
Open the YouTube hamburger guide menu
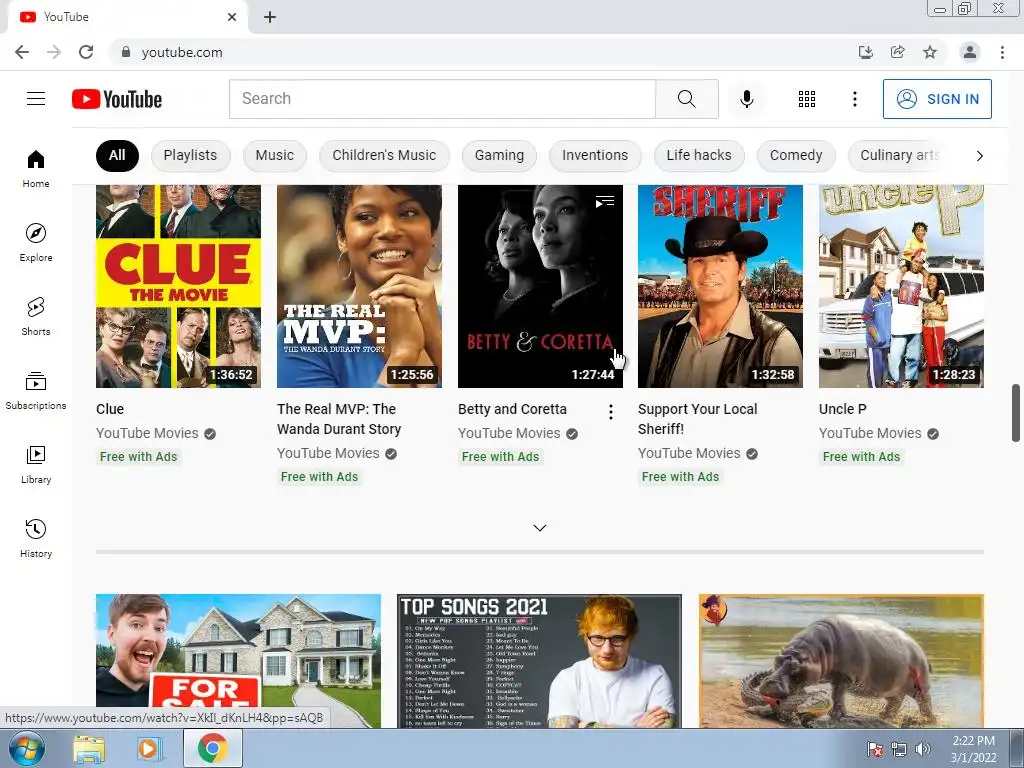coord(36,99)
